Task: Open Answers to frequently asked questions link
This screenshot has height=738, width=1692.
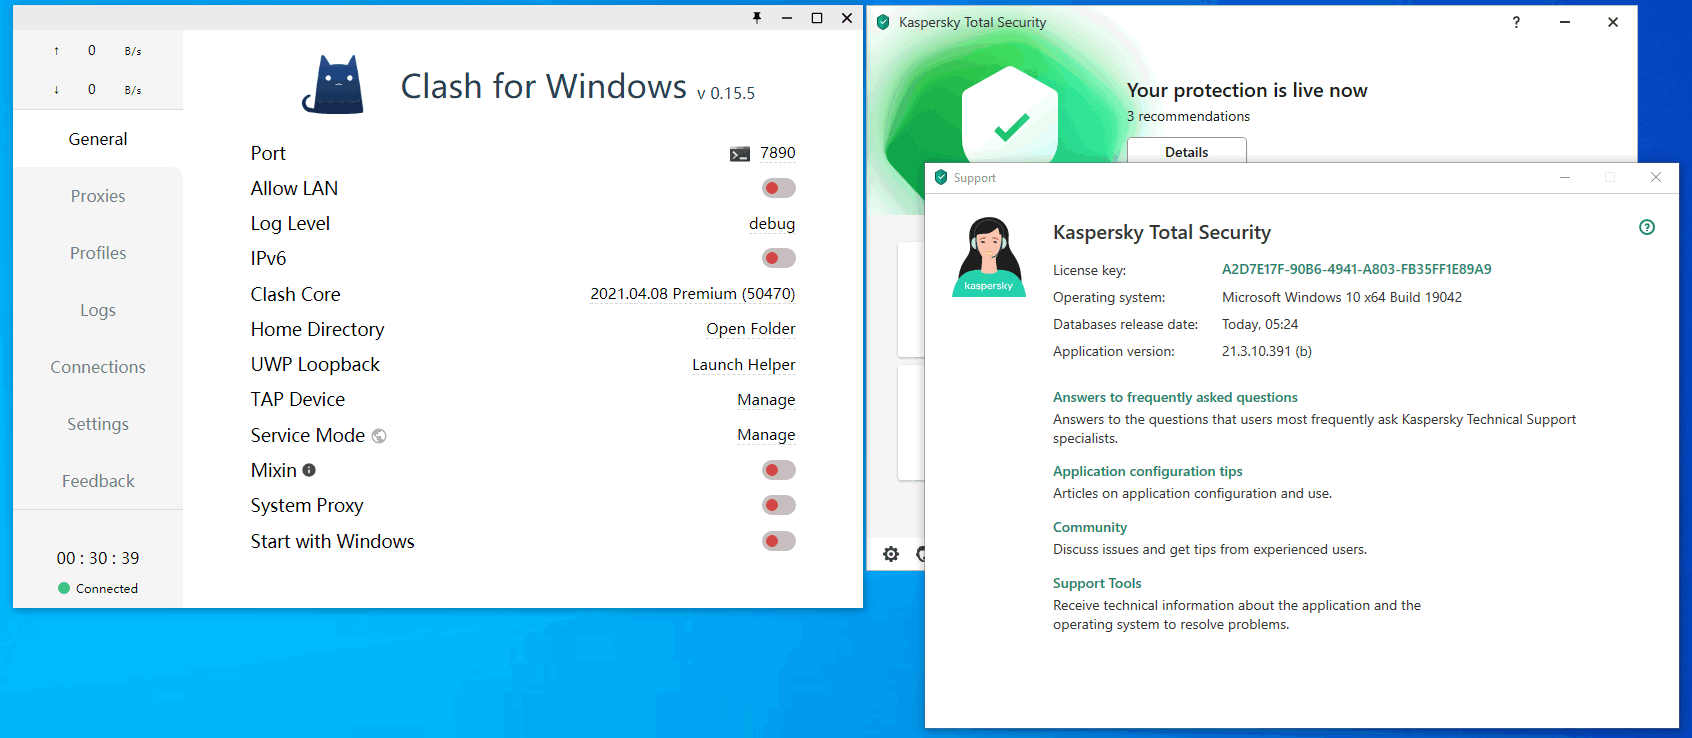Action: (1175, 397)
